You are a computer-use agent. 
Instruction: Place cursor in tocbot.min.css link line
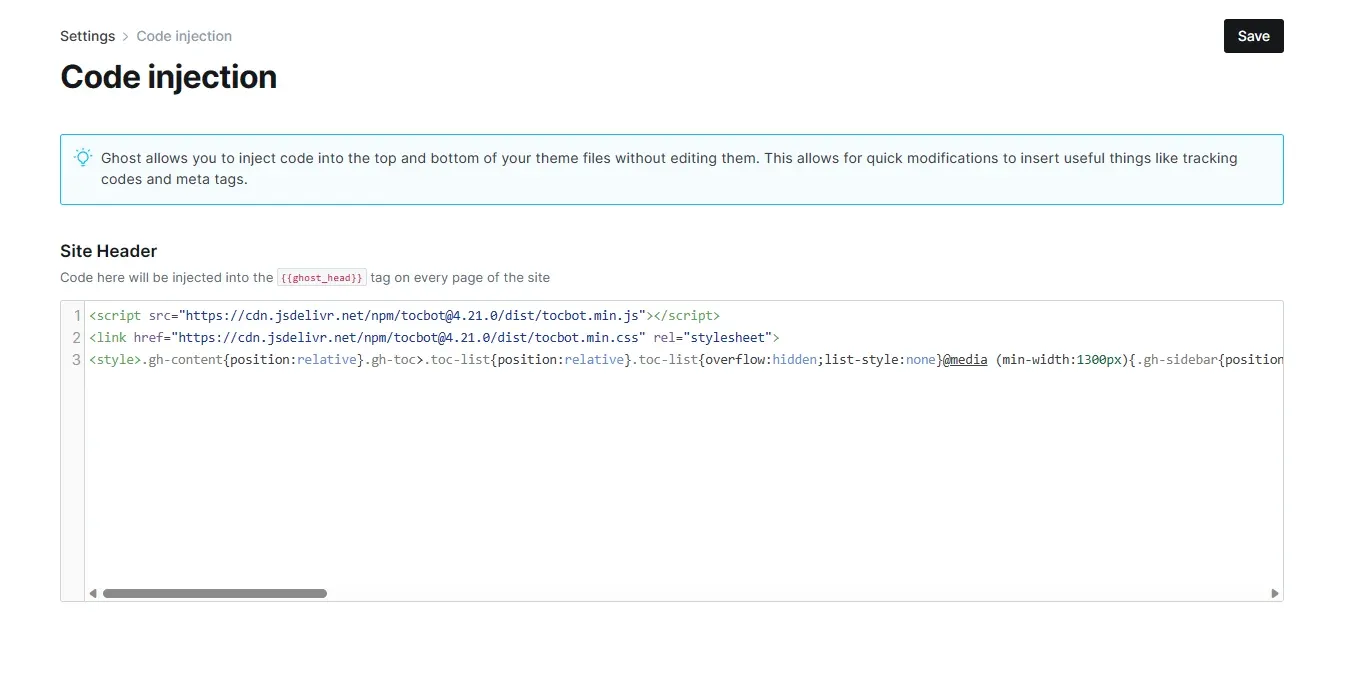click(434, 337)
